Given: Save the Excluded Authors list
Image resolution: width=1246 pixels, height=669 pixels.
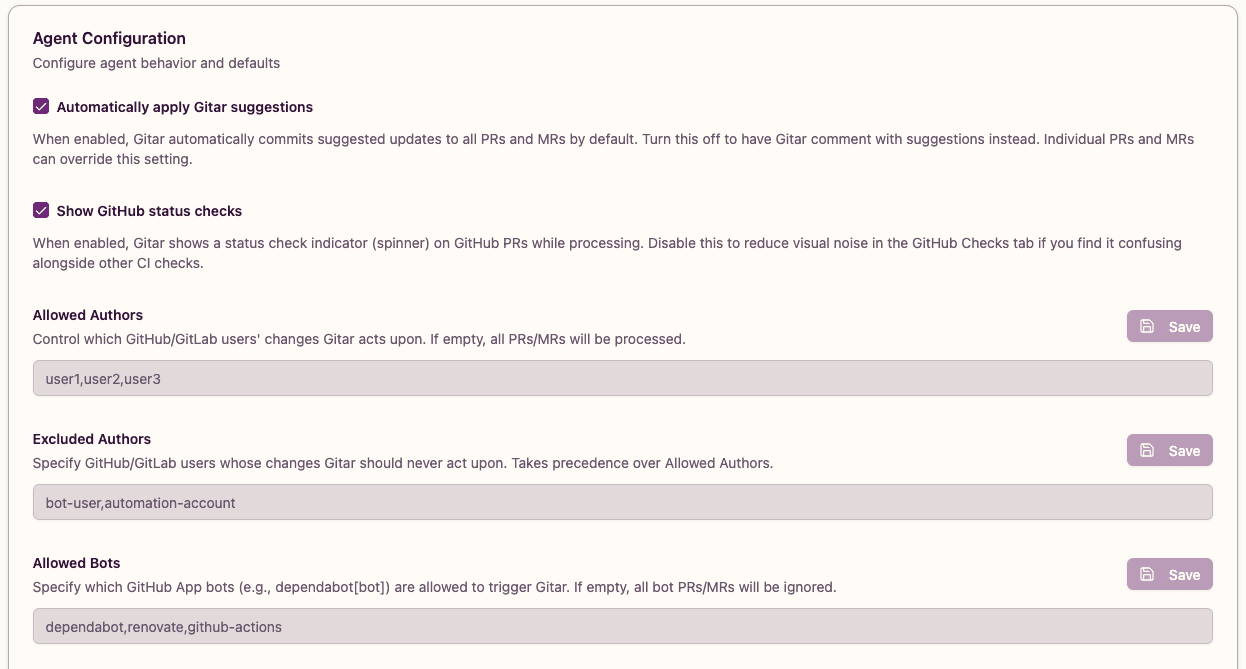Looking at the screenshot, I should [x=1169, y=450].
